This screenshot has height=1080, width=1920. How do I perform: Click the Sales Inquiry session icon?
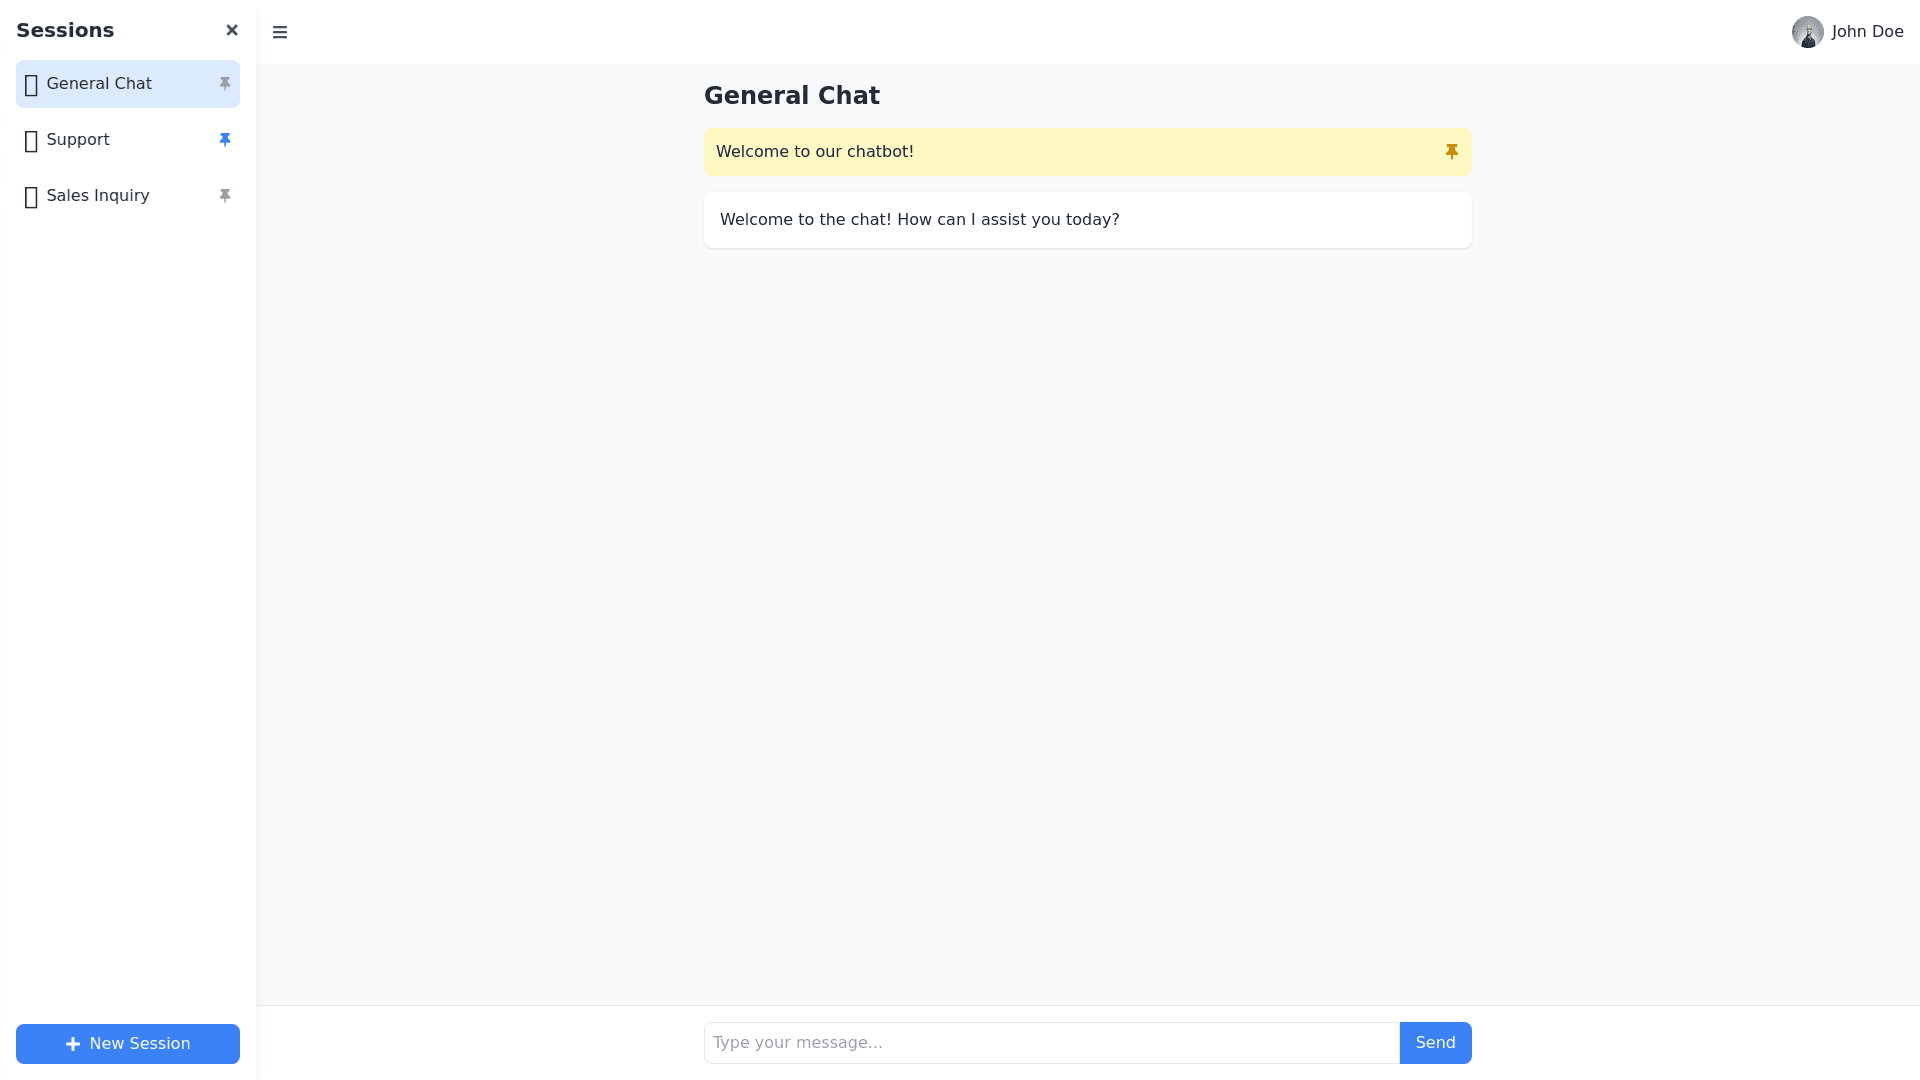[31, 197]
